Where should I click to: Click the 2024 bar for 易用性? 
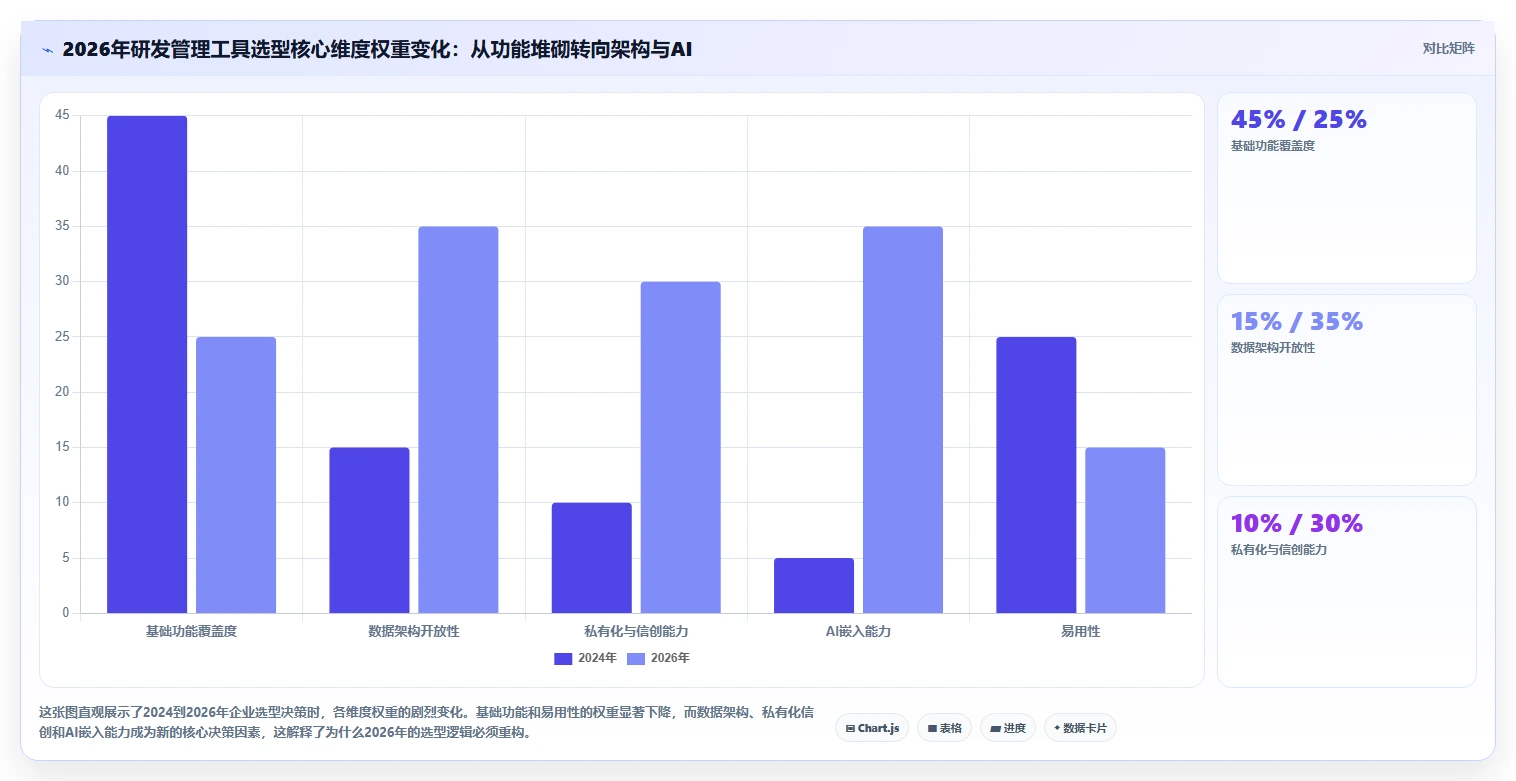point(1036,475)
